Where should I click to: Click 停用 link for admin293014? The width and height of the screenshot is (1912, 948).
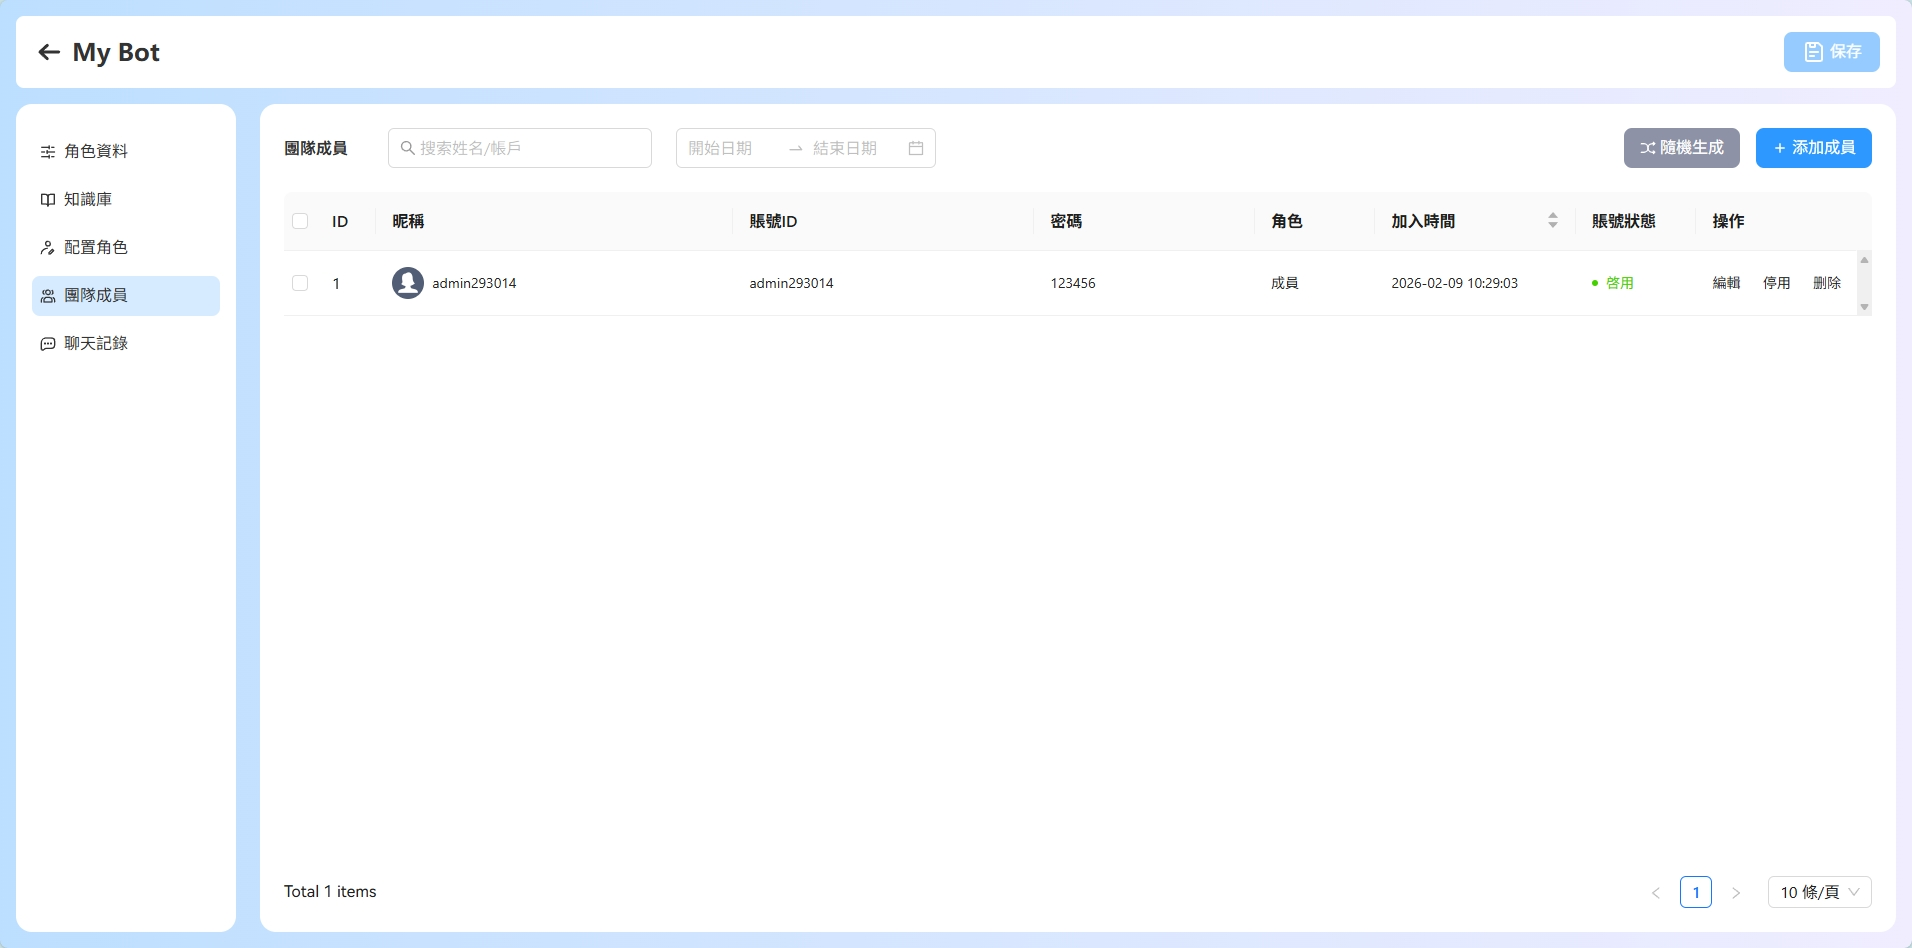click(1776, 283)
